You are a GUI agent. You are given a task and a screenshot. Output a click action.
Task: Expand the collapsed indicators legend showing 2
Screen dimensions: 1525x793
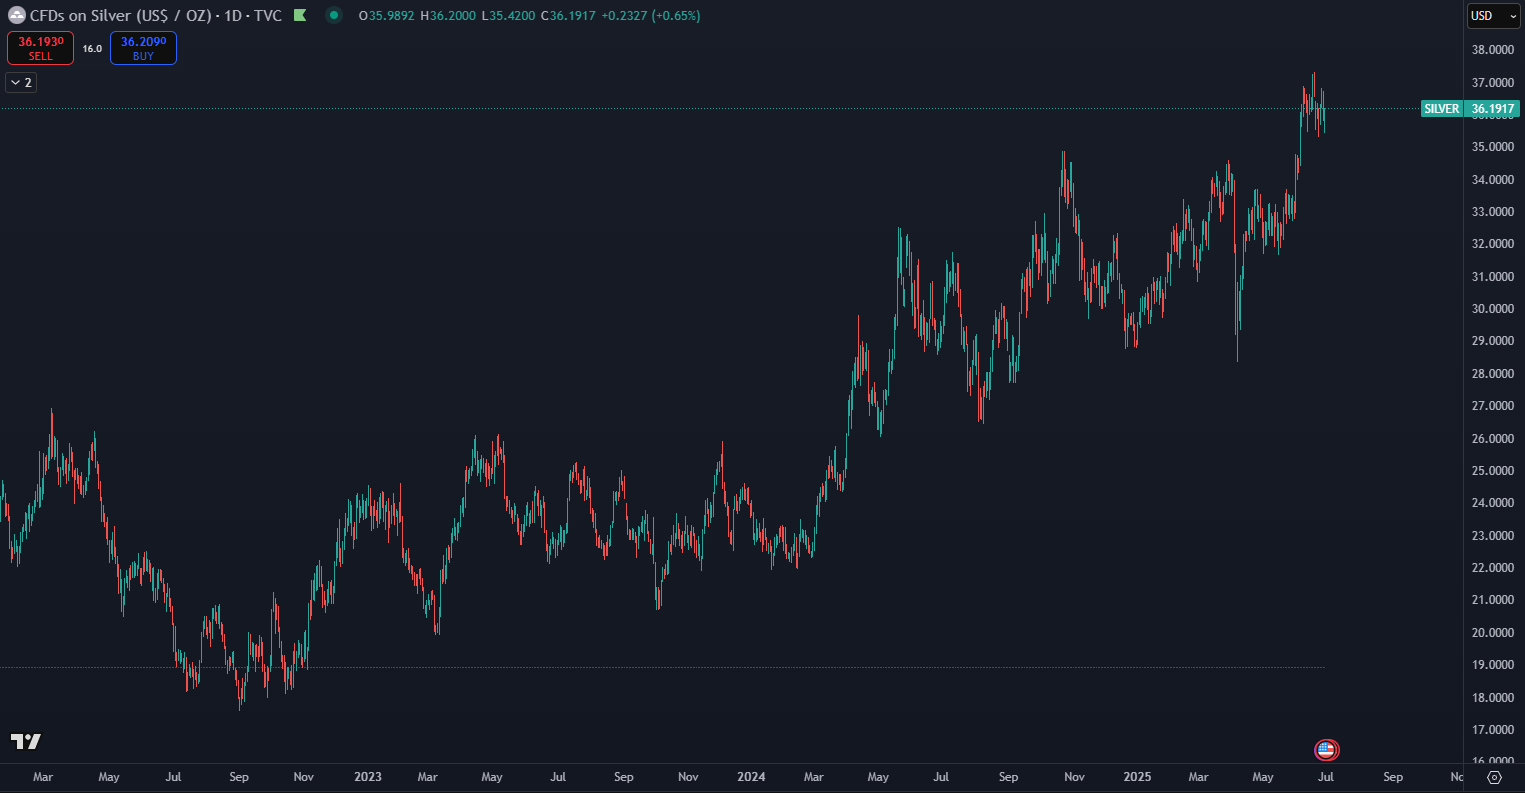[21, 82]
